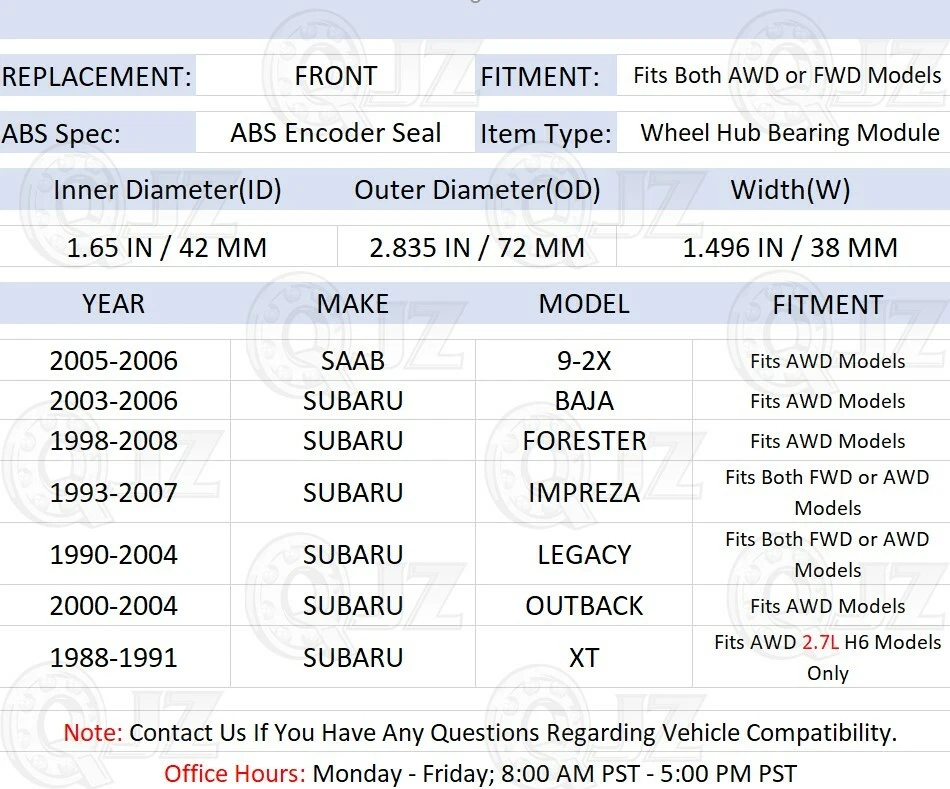950x789 pixels.
Task: Select the ABS Encoder Seal cell
Action: click(x=336, y=133)
